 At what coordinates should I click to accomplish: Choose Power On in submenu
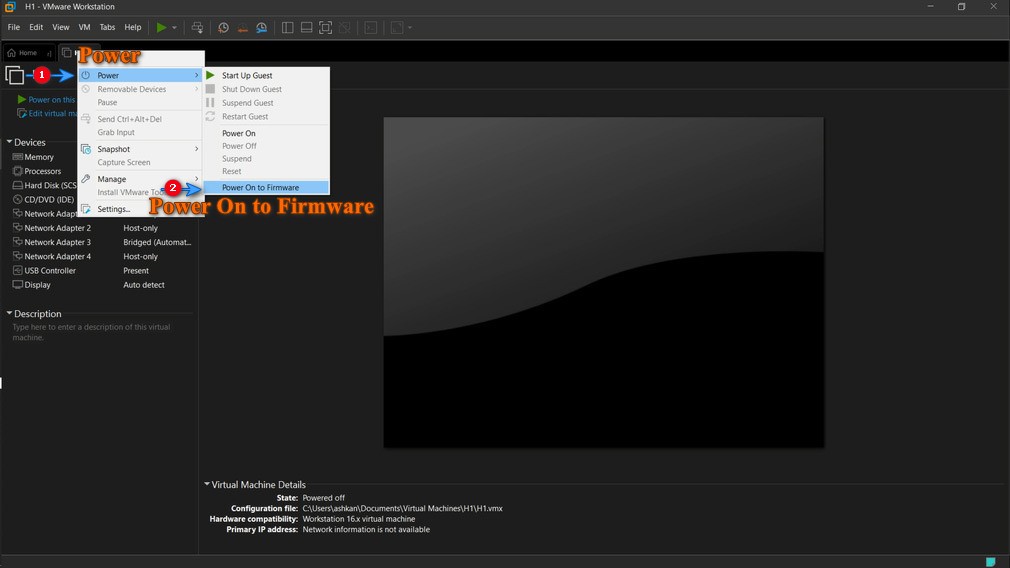coord(266,133)
